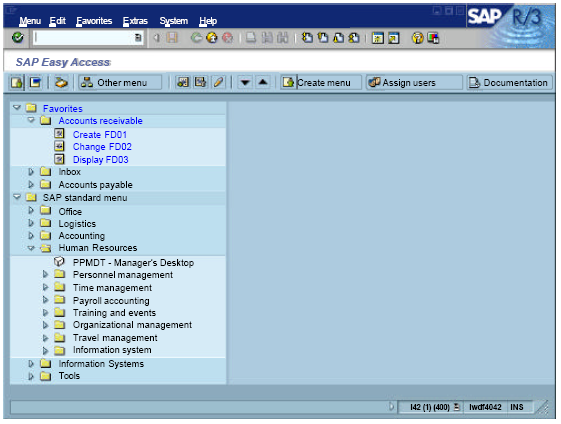
Task: Open the Customize local layout icon
Action: (x=433, y=38)
